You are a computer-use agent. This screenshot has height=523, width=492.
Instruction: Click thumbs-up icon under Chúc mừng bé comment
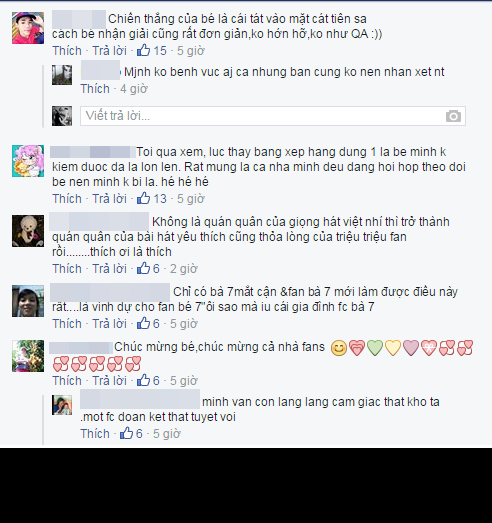(x=143, y=380)
